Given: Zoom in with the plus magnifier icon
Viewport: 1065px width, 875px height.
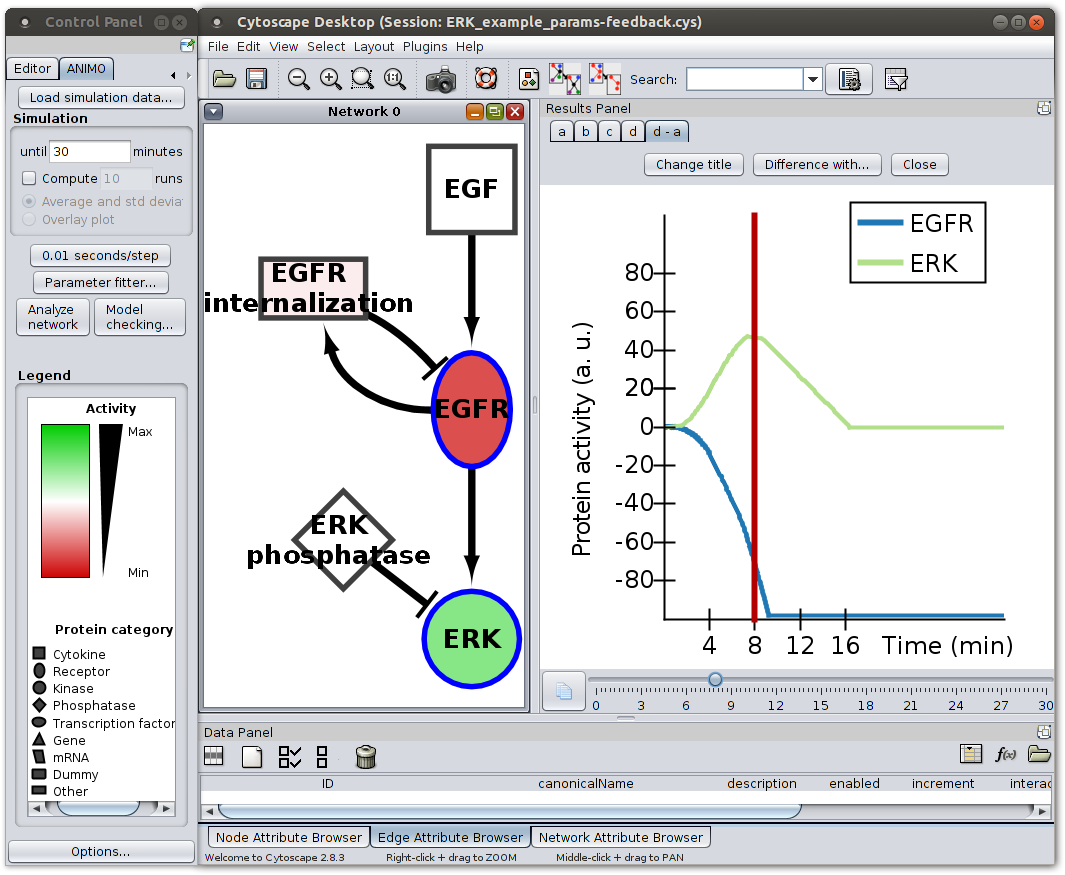Looking at the screenshot, I should (x=330, y=79).
